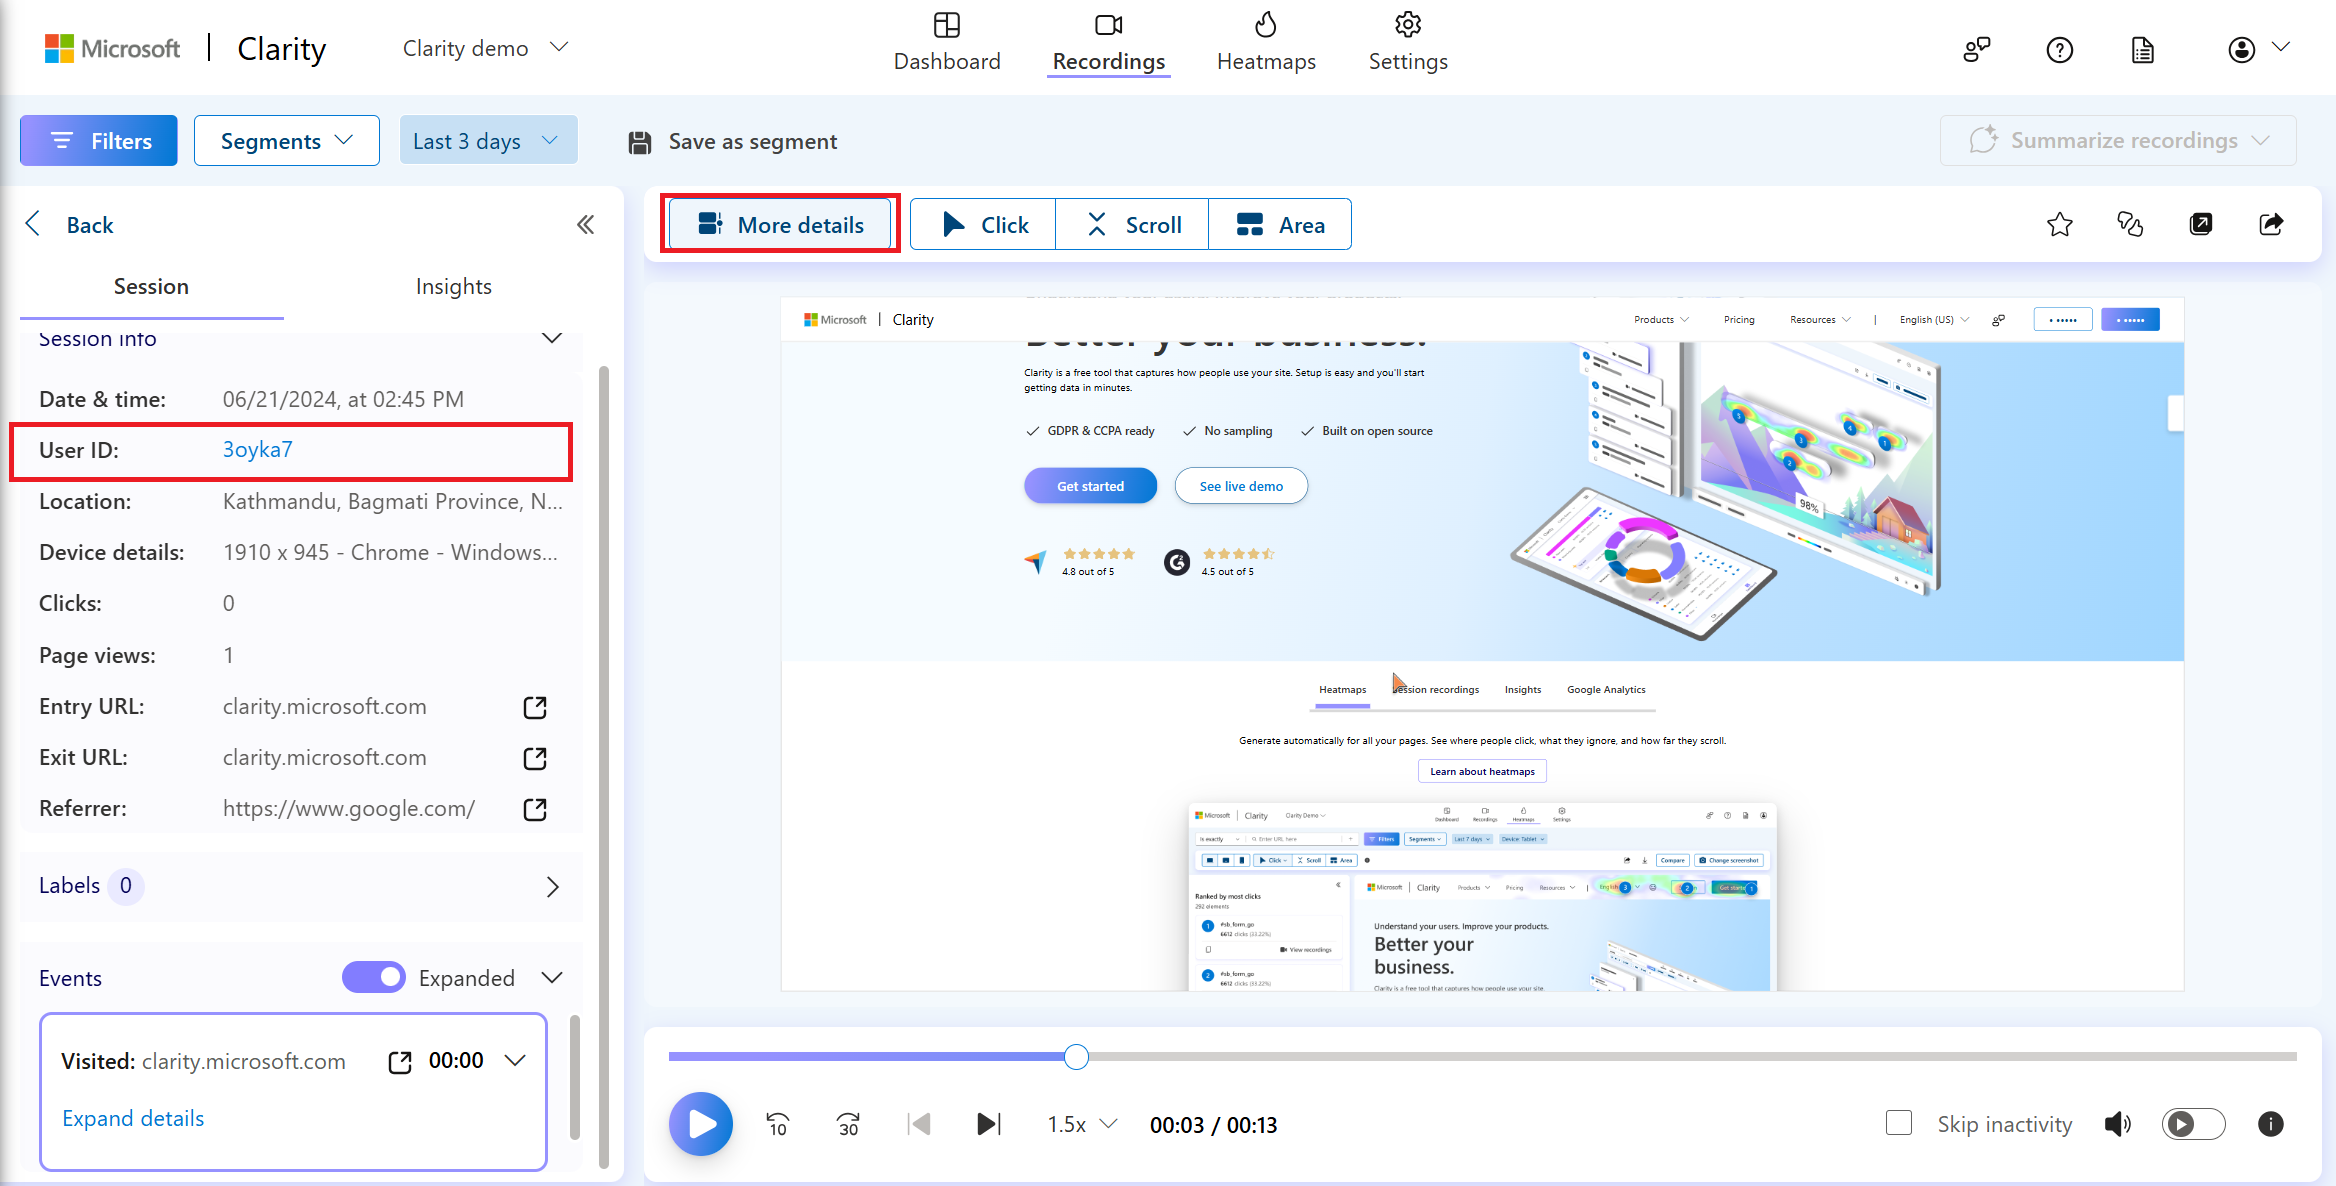Select the Area heatmap option
Image resolution: width=2336 pixels, height=1186 pixels.
[x=1280, y=225]
